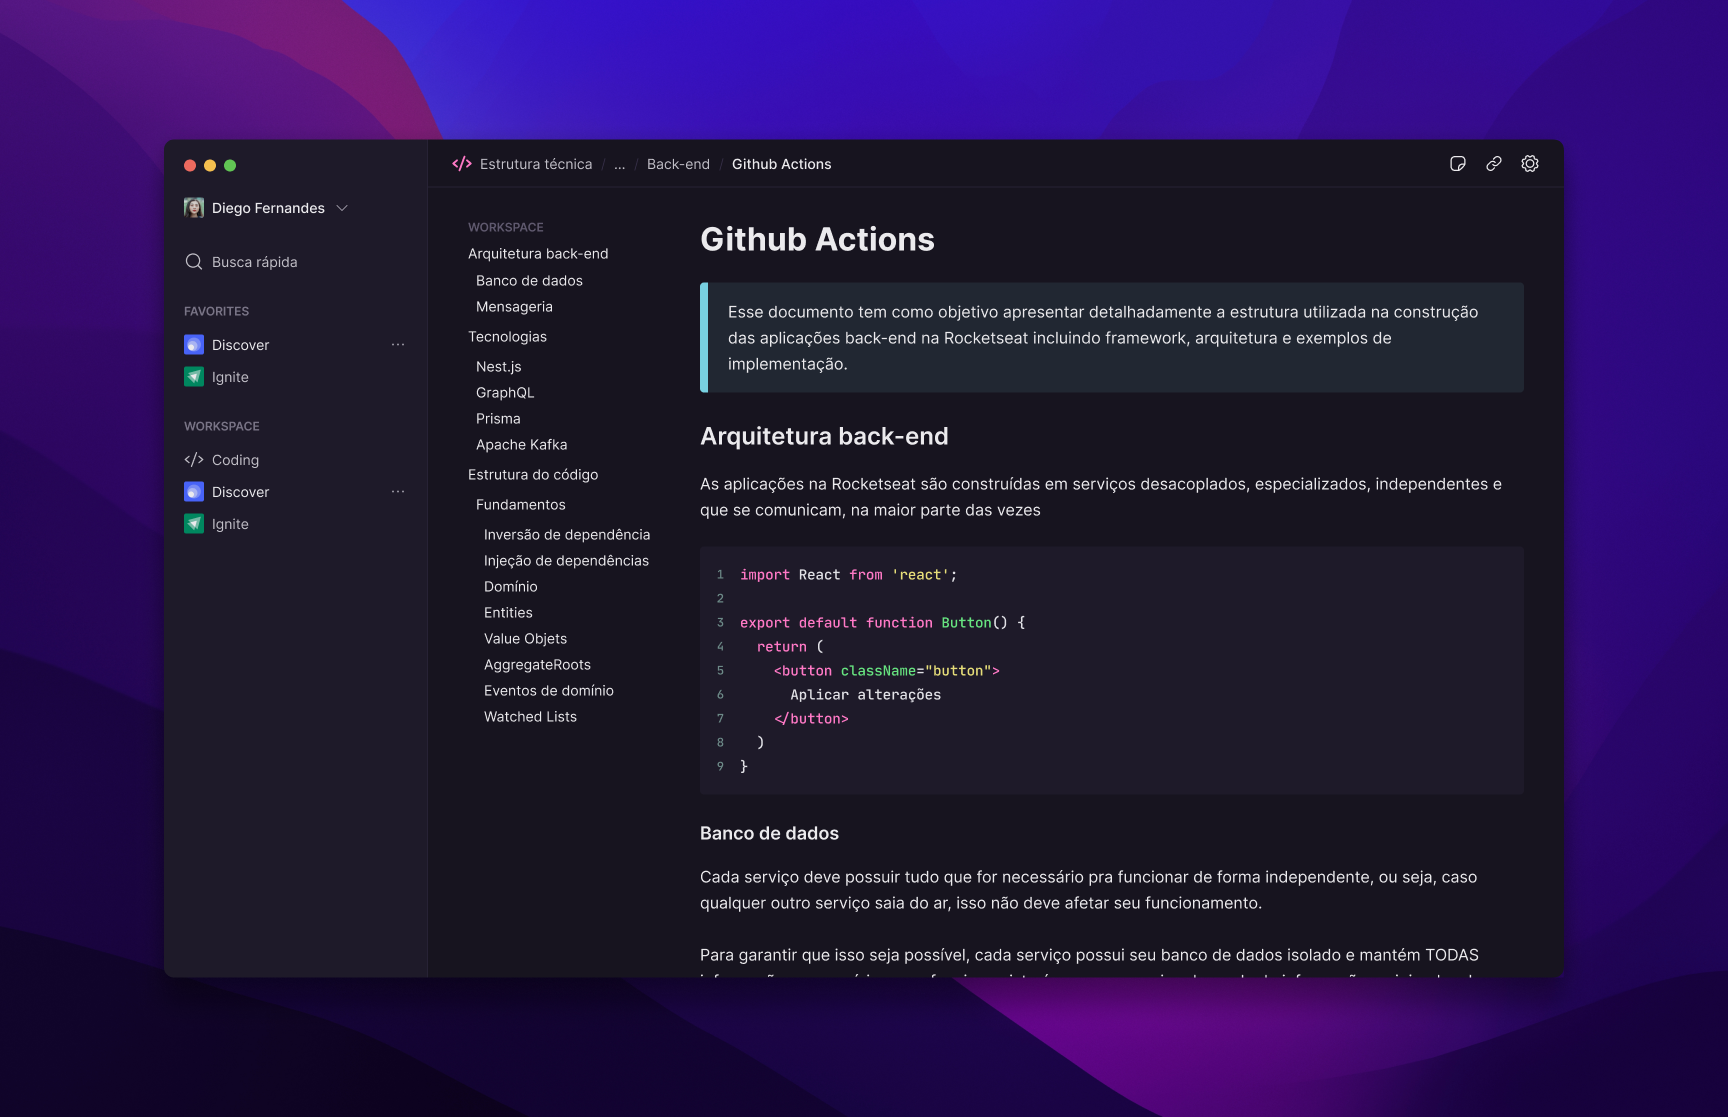Jump to Watched Lists outline item
The image size is (1728, 1117).
[x=530, y=717]
